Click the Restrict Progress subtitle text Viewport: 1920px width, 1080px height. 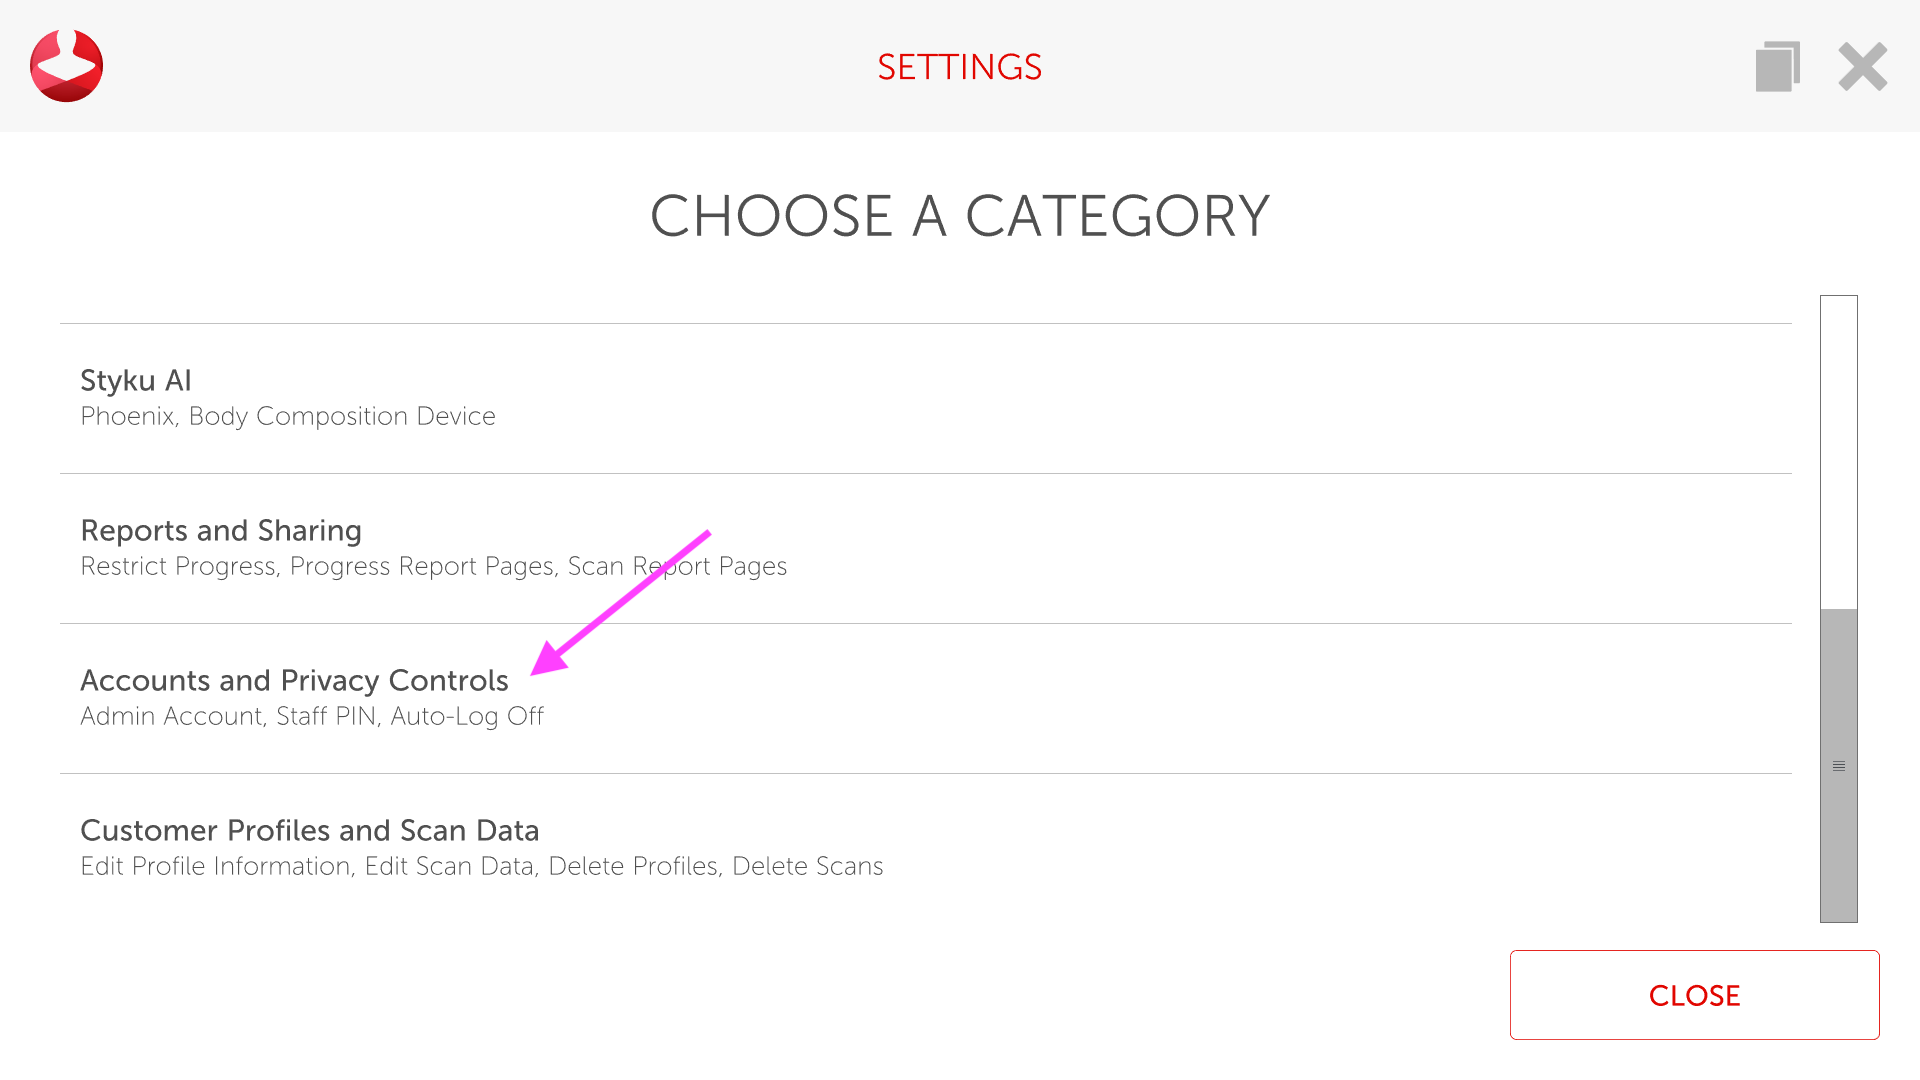(178, 567)
